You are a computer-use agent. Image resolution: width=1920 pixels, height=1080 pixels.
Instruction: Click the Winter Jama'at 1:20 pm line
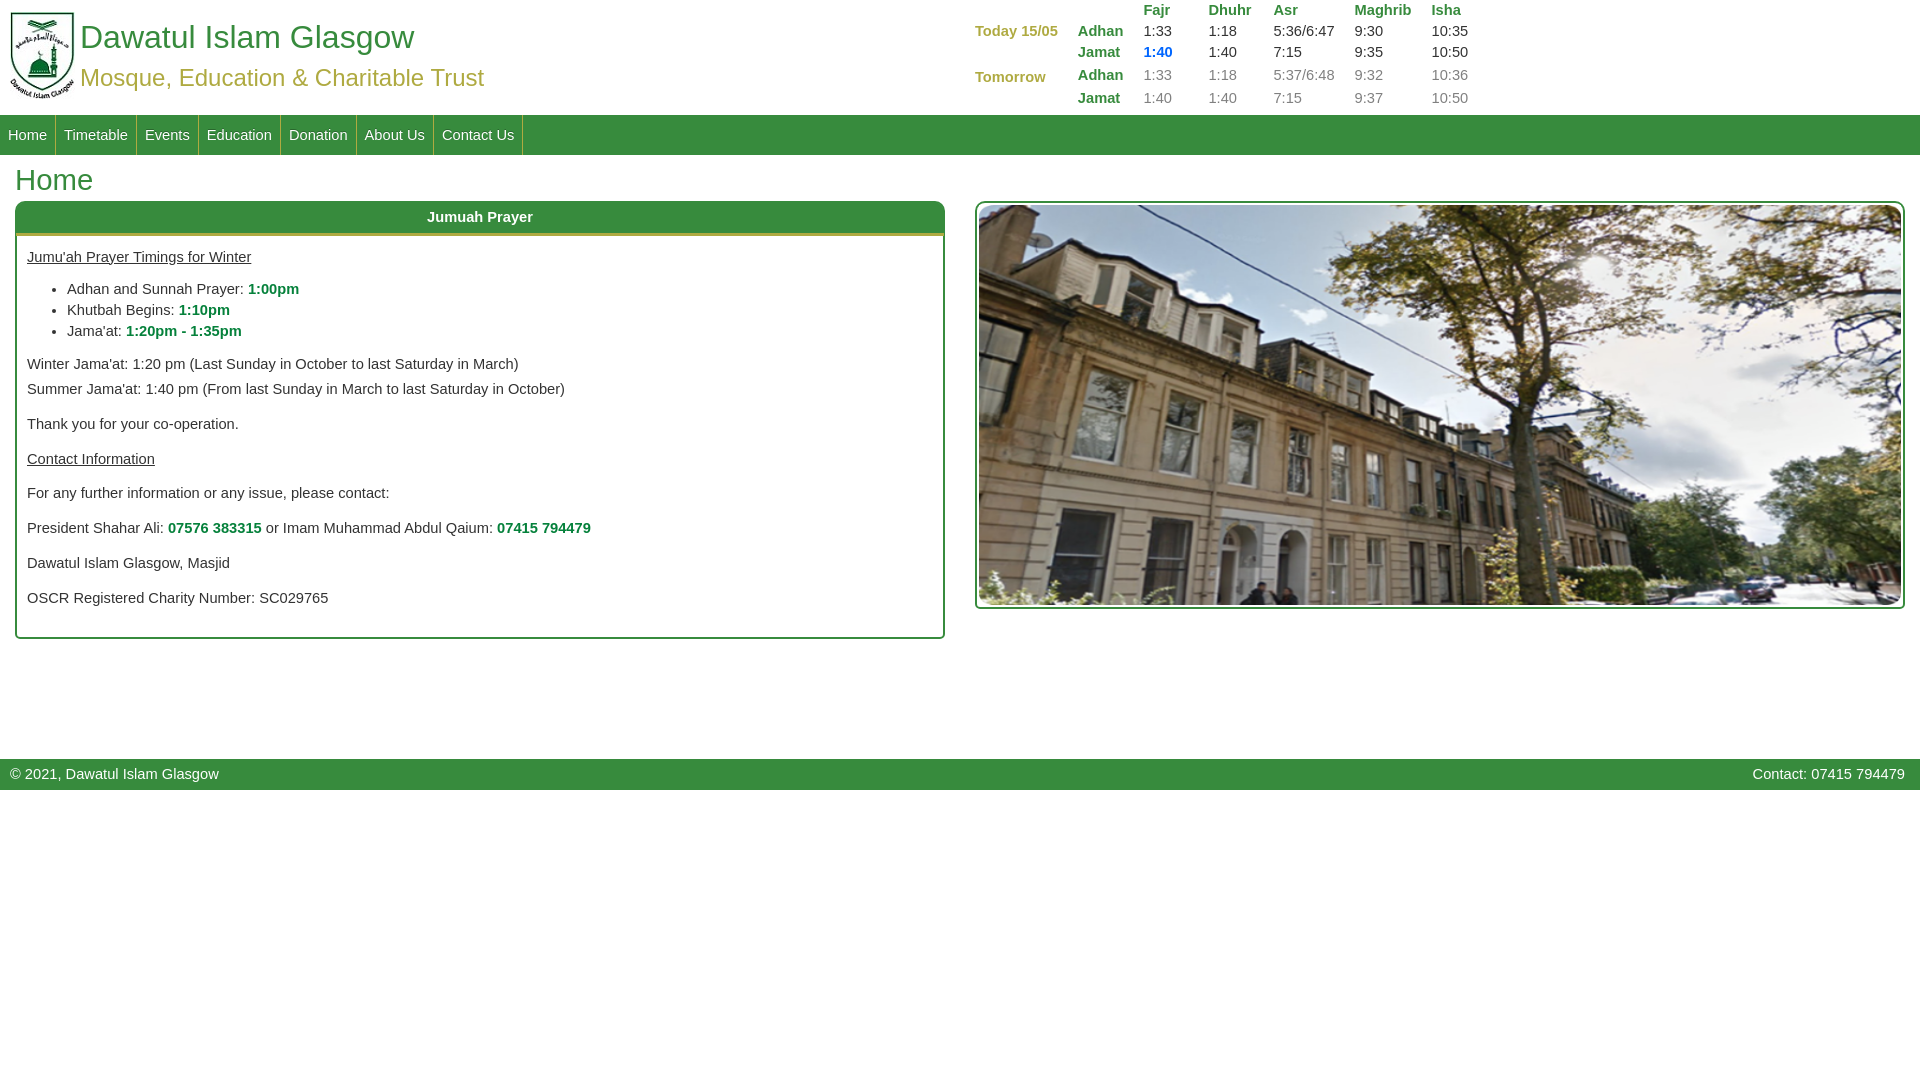[x=273, y=364]
